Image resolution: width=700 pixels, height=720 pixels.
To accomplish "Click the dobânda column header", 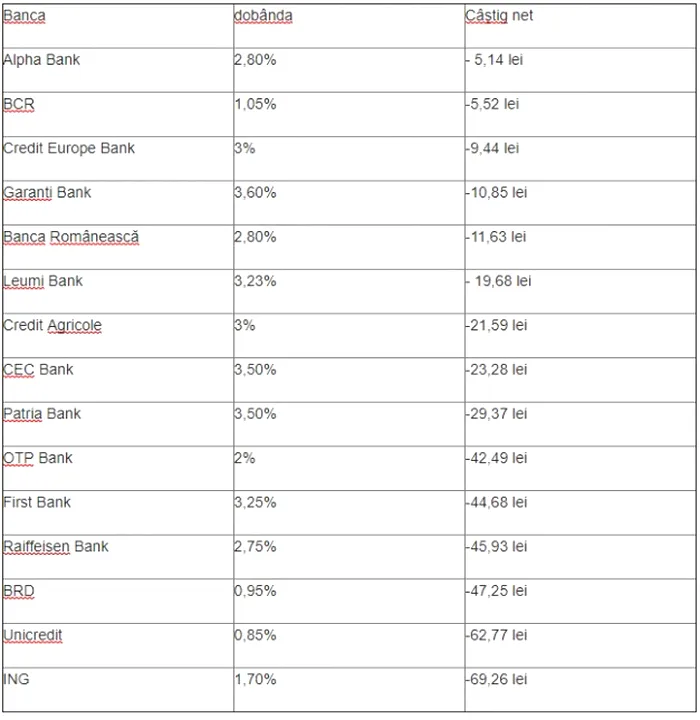I will click(x=263, y=16).
